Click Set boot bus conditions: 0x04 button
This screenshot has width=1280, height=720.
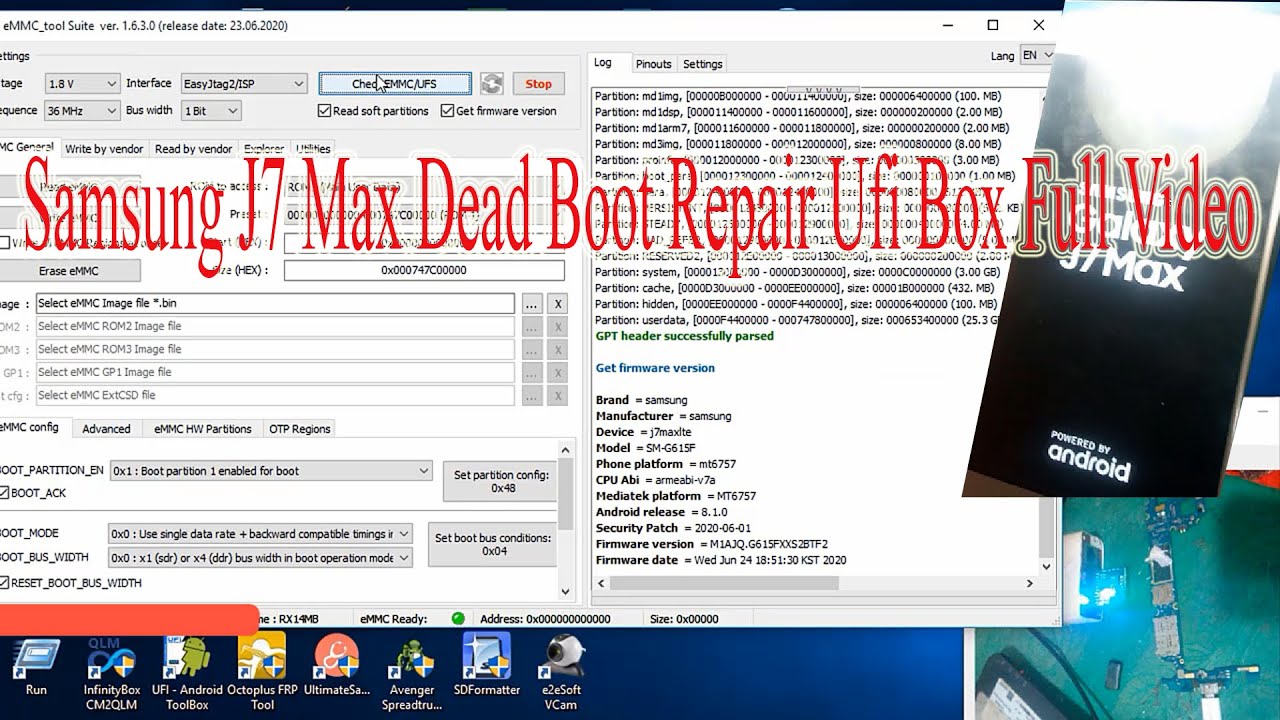pos(493,545)
